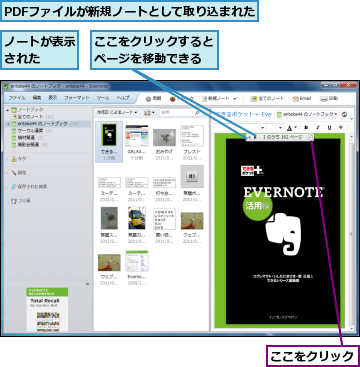
Task: Open the ツール menu
Action: tap(103, 98)
